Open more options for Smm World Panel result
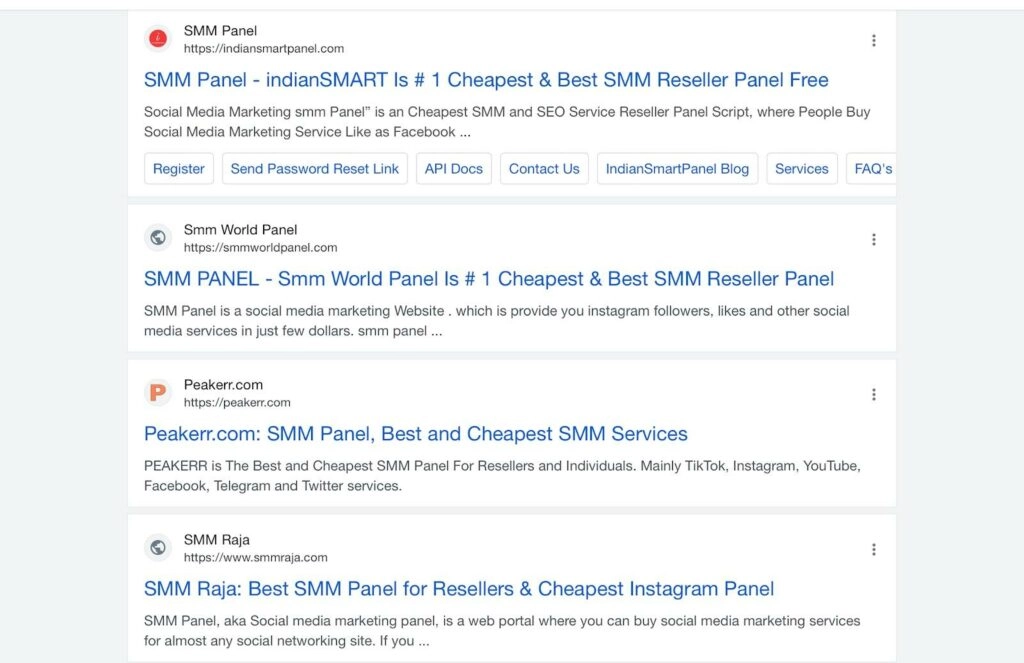This screenshot has height=663, width=1024. pyautogui.click(x=873, y=239)
